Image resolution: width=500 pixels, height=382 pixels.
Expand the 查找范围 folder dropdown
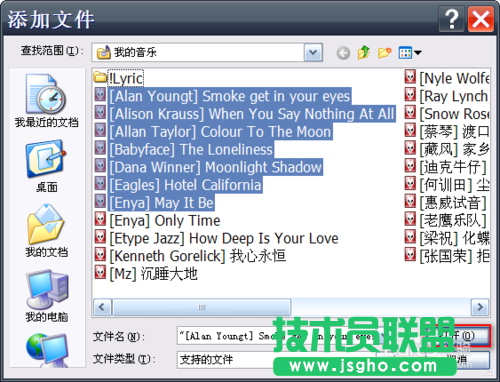point(313,52)
